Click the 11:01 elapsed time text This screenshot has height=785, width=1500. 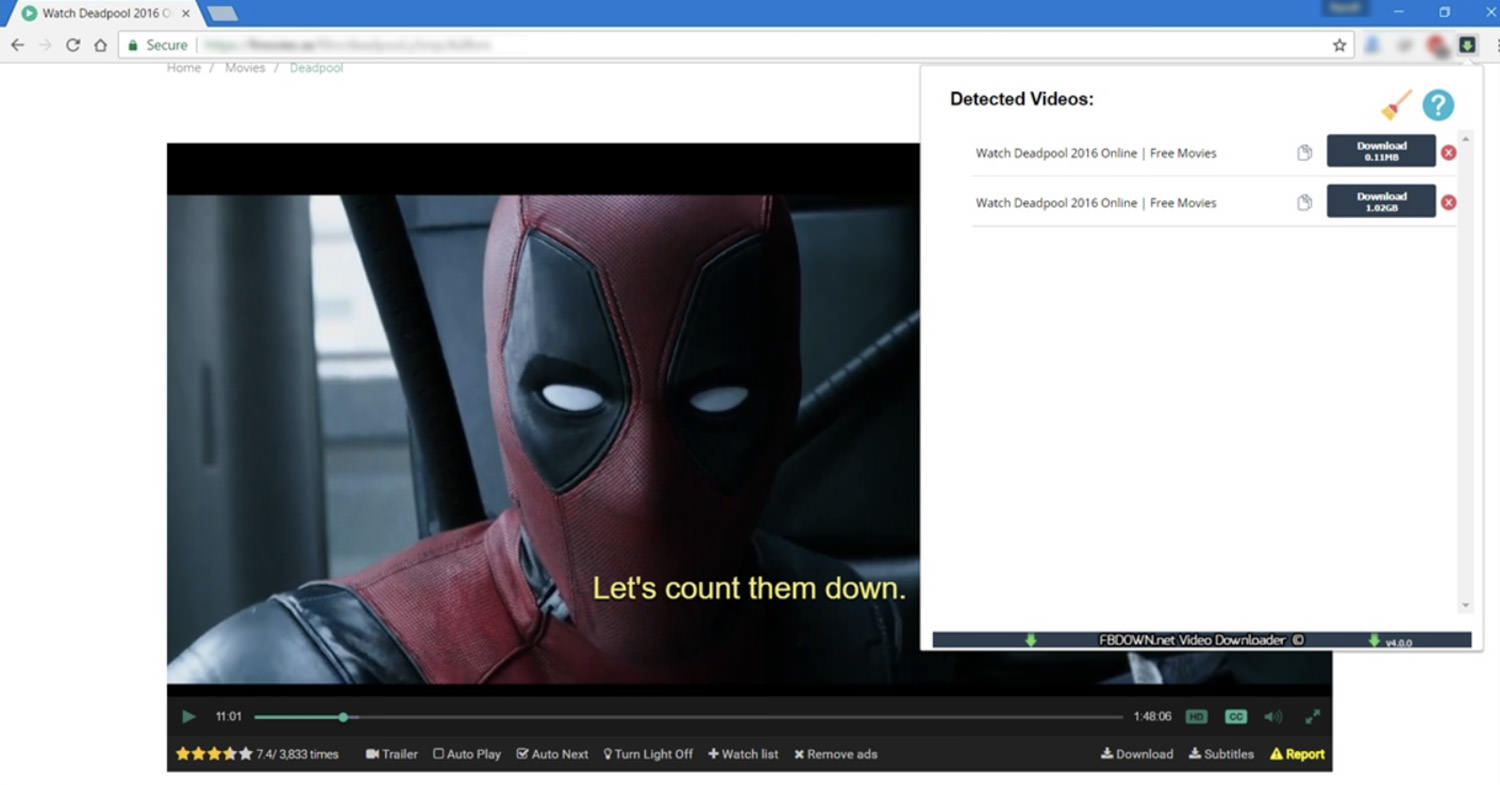[229, 716]
